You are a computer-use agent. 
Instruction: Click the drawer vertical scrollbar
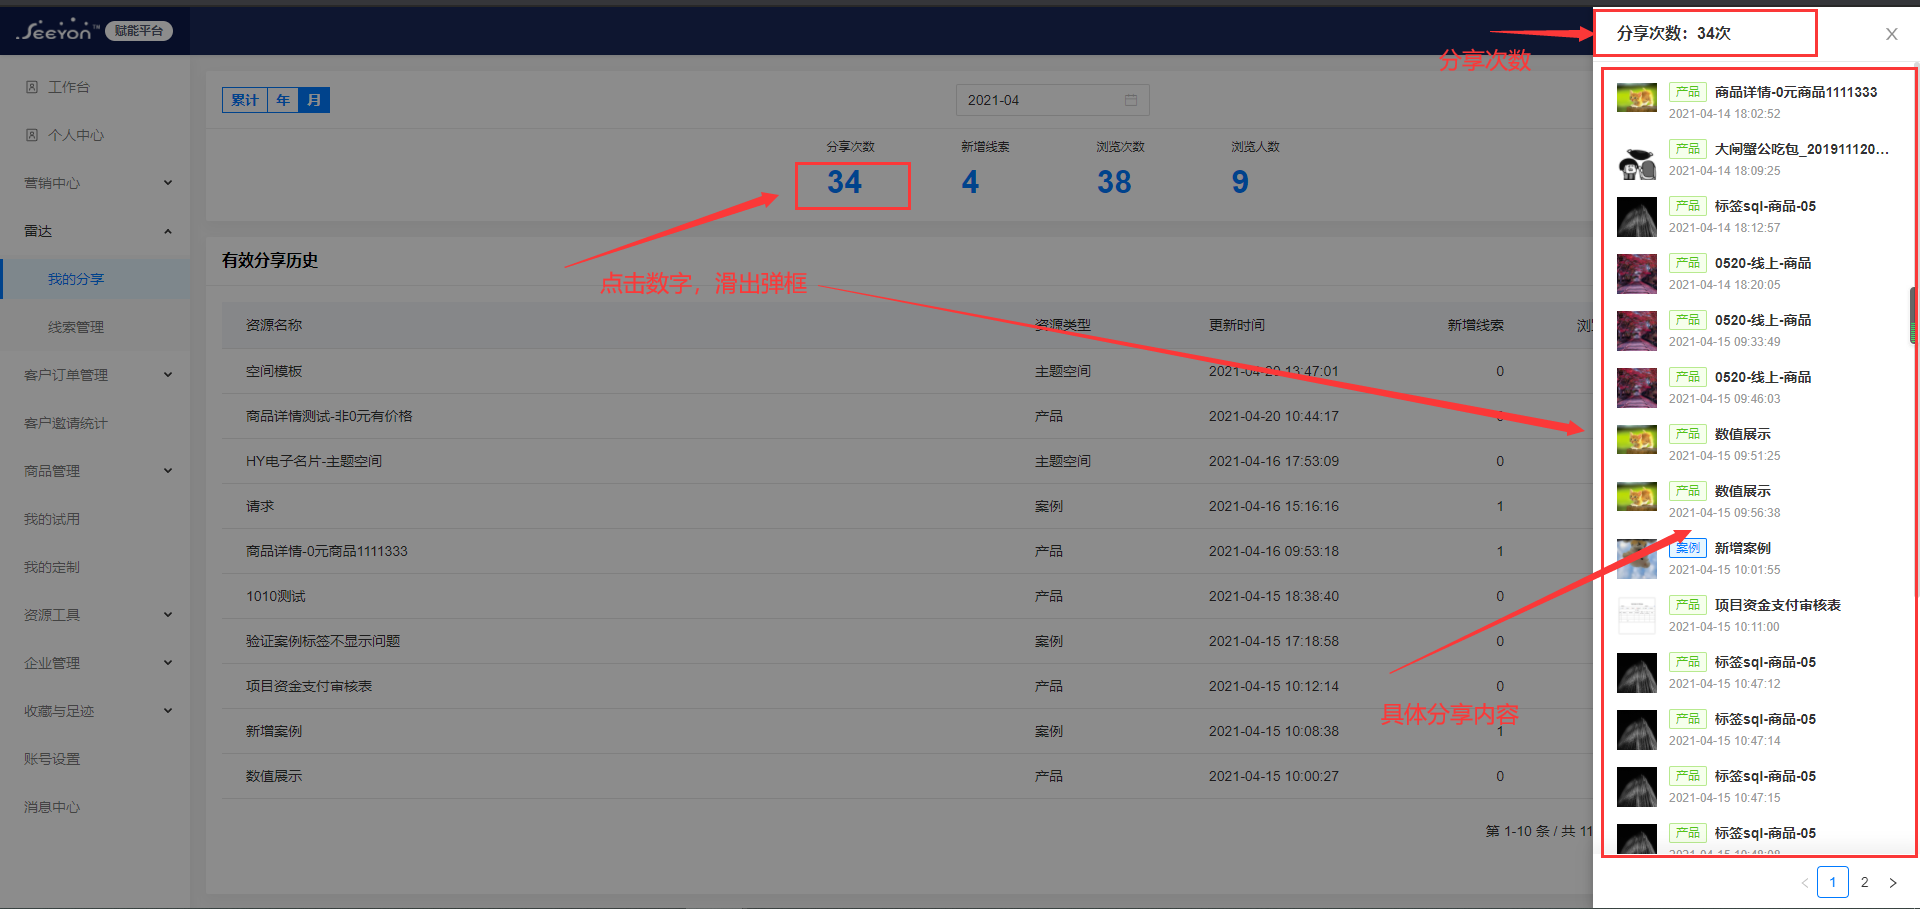(1913, 315)
